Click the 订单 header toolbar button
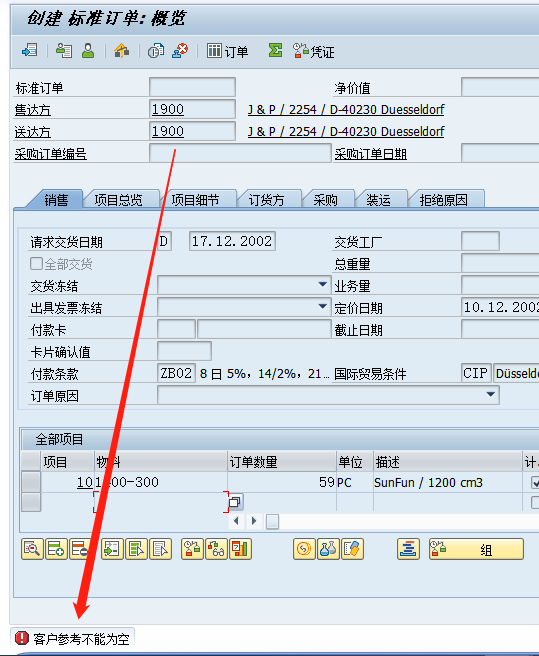This screenshot has width=539, height=656. (x=228, y=51)
